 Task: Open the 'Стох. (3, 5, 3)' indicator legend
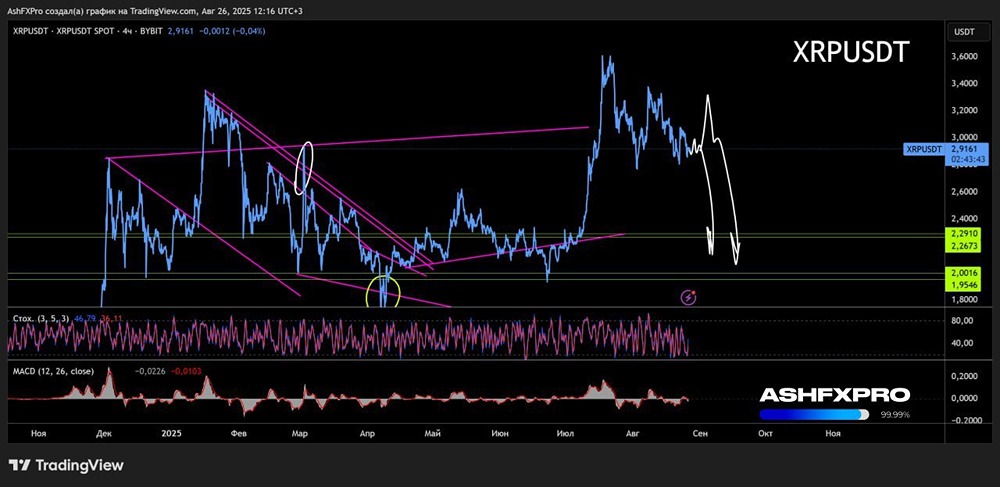coord(42,317)
